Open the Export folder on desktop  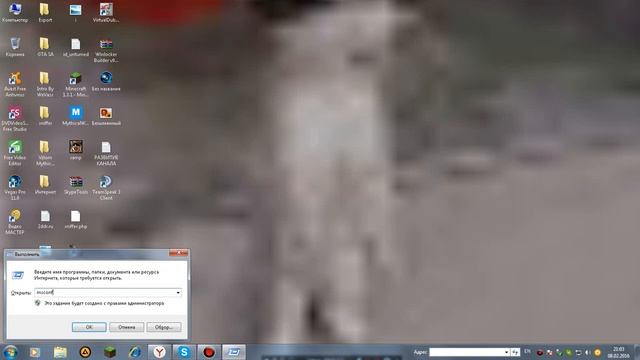[x=45, y=12]
